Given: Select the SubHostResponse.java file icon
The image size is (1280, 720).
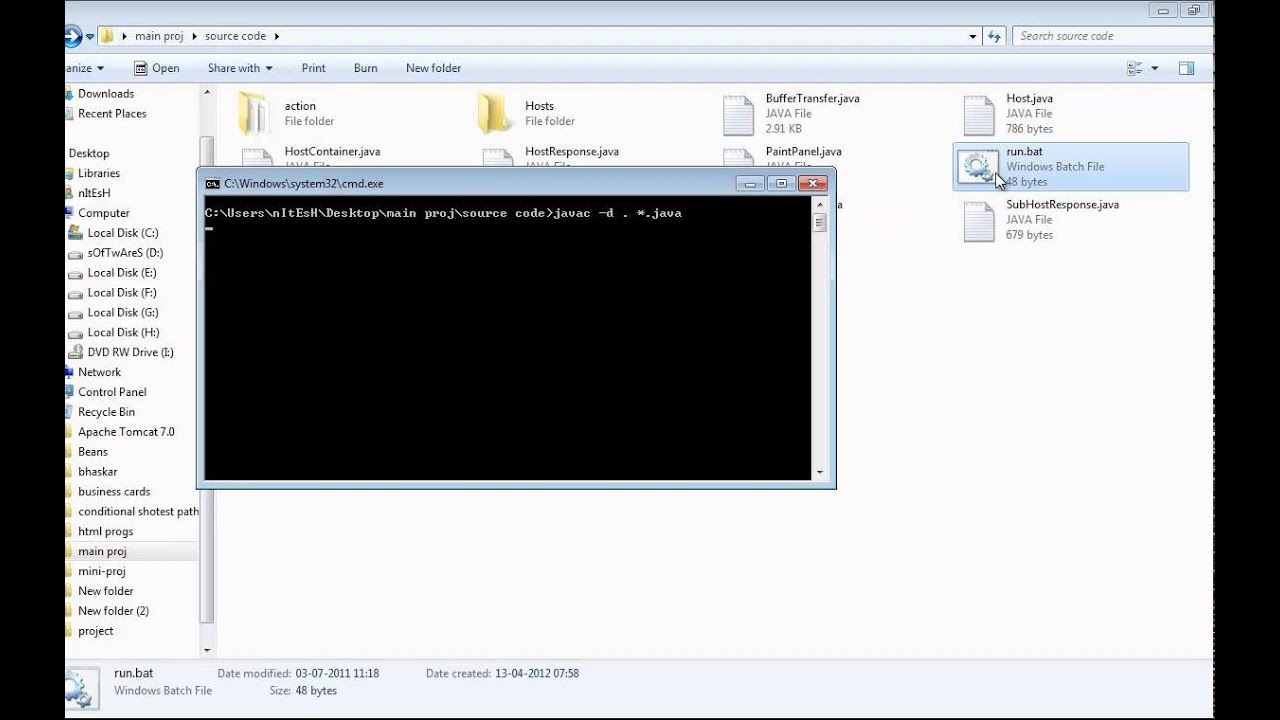Looking at the screenshot, I should pyautogui.click(x=979, y=221).
